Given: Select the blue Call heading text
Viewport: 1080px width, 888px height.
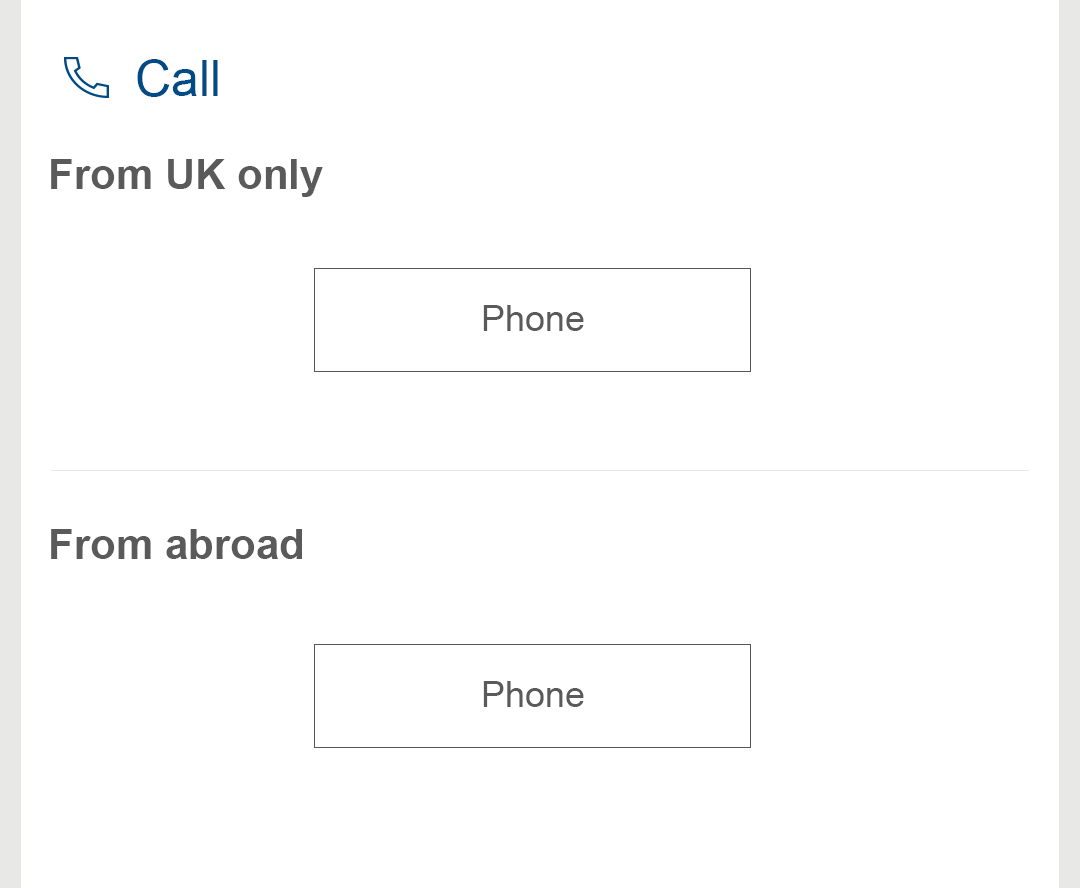Looking at the screenshot, I should coord(178,78).
